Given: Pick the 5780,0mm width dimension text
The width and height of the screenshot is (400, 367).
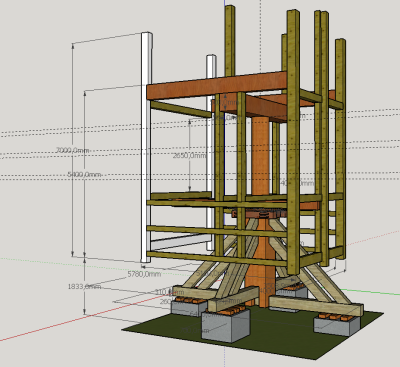Looking at the screenshot, I should 144,274.
